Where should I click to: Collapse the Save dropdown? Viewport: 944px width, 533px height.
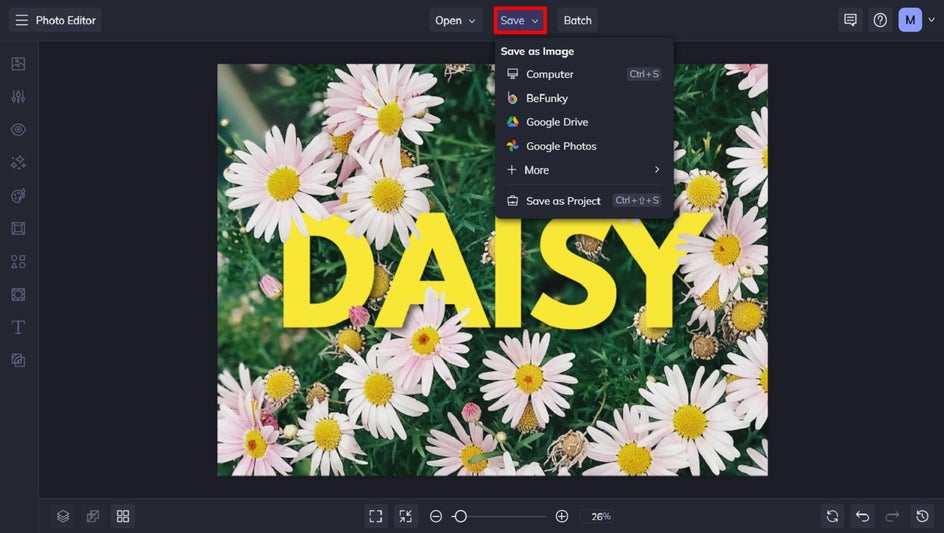click(x=520, y=20)
